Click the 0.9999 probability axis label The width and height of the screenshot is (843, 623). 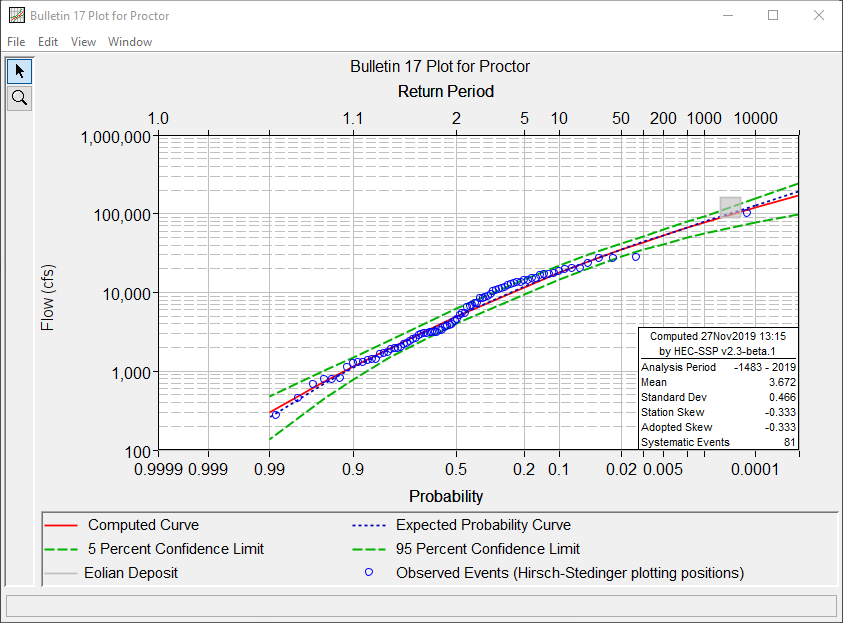(158, 469)
